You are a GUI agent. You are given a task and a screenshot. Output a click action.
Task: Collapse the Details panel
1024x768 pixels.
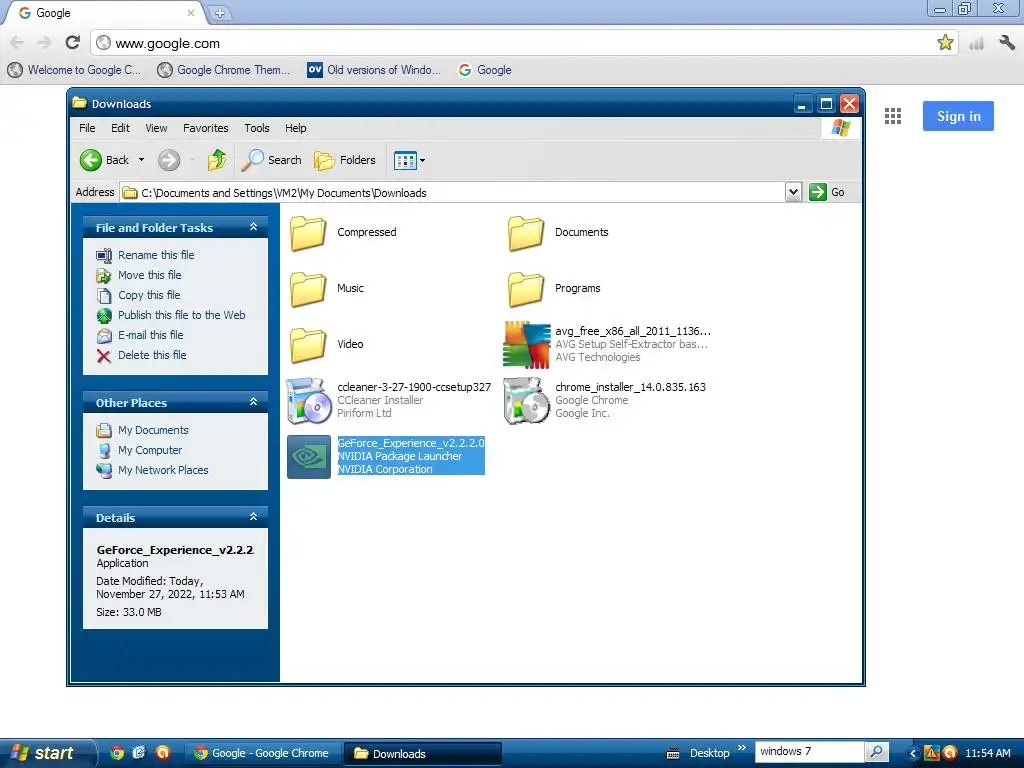[253, 517]
